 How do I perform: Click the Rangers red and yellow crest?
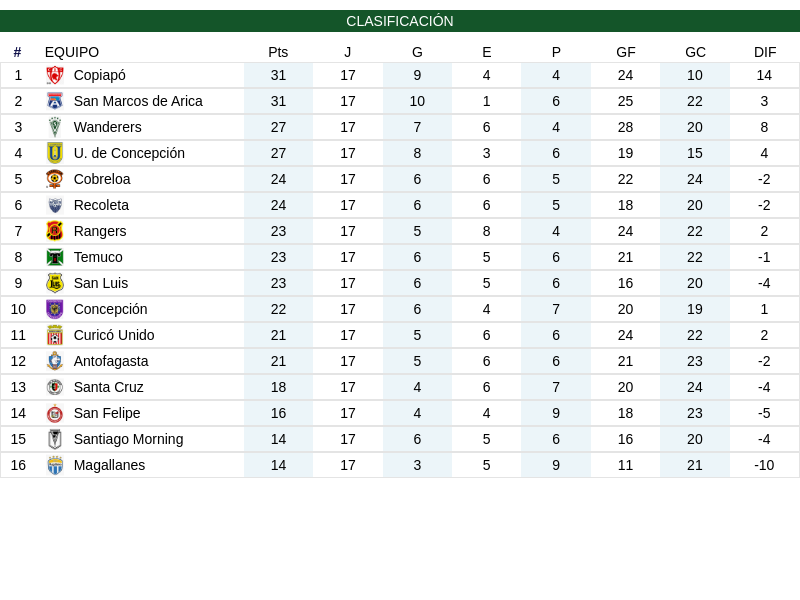55,232
